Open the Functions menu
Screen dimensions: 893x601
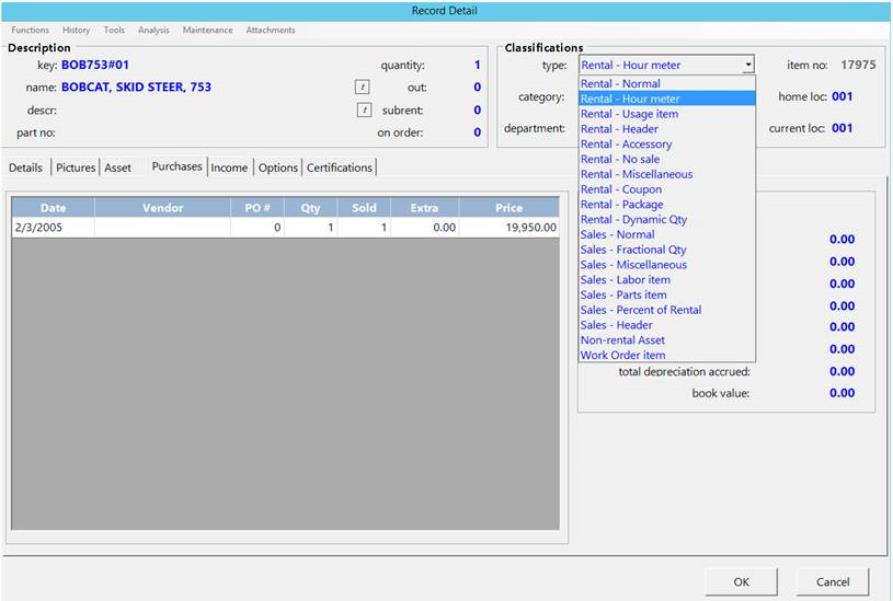(30, 30)
